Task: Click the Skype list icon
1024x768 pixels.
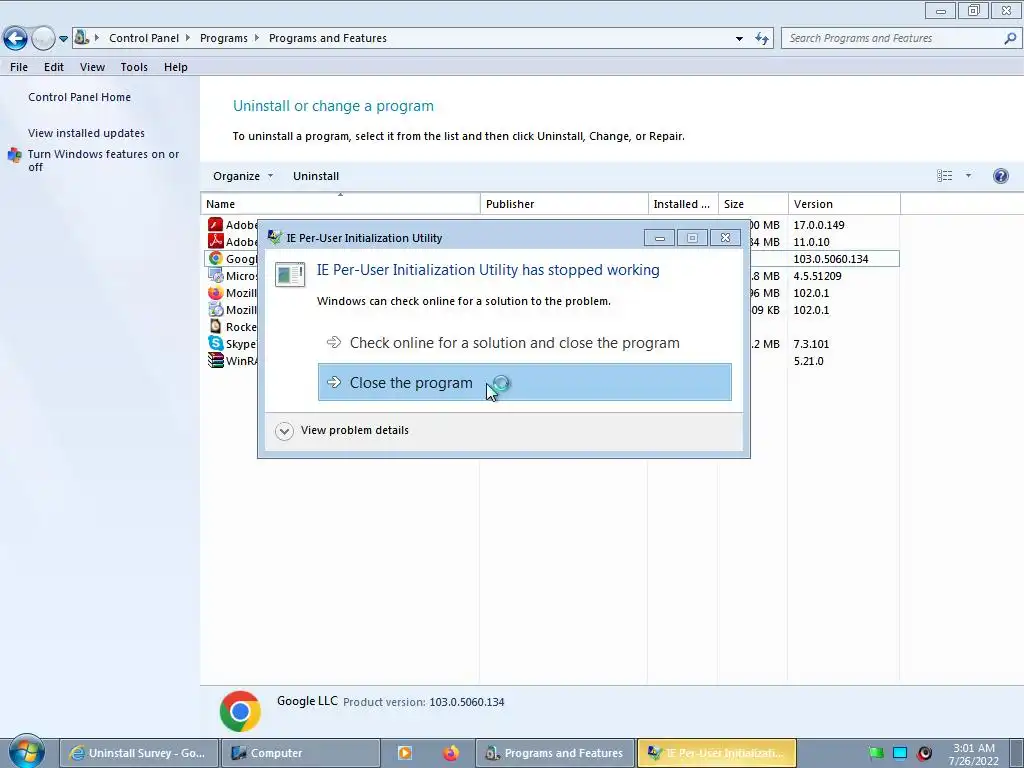Action: click(x=215, y=344)
